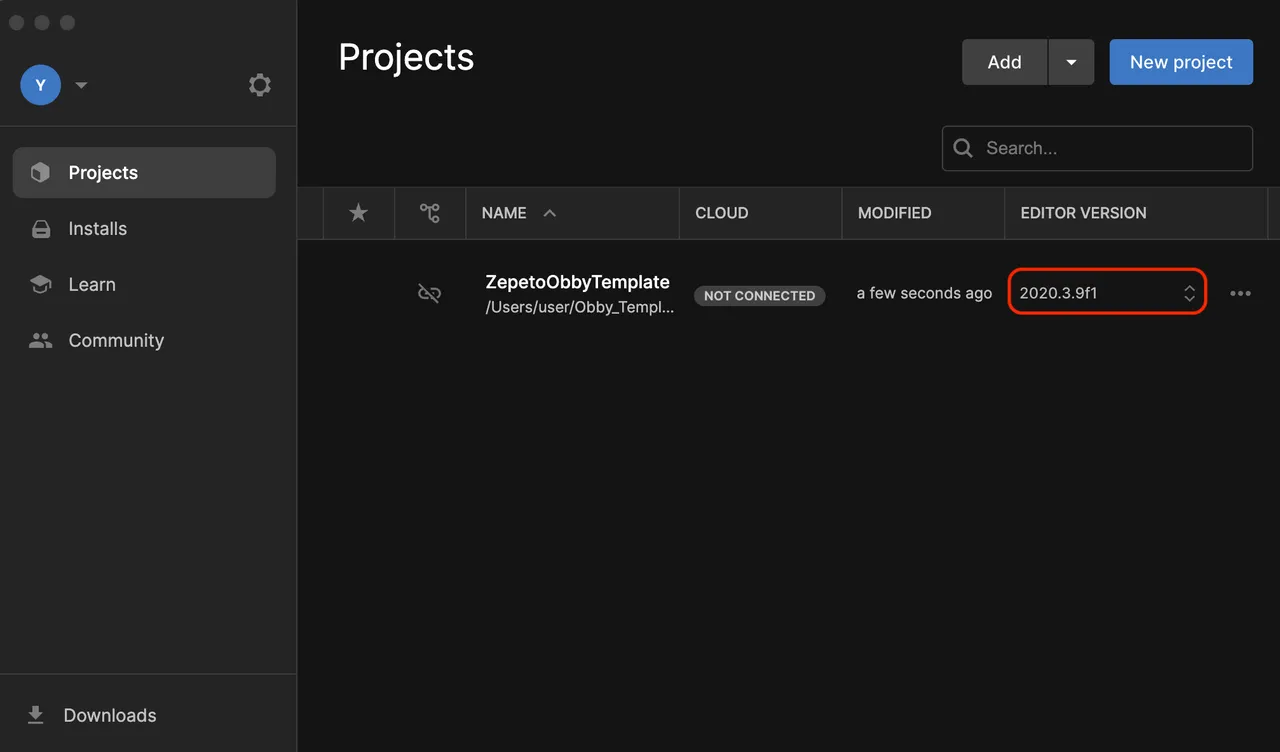
Task: Toggle name sorting with the NAME column arrow
Action: click(x=549, y=213)
